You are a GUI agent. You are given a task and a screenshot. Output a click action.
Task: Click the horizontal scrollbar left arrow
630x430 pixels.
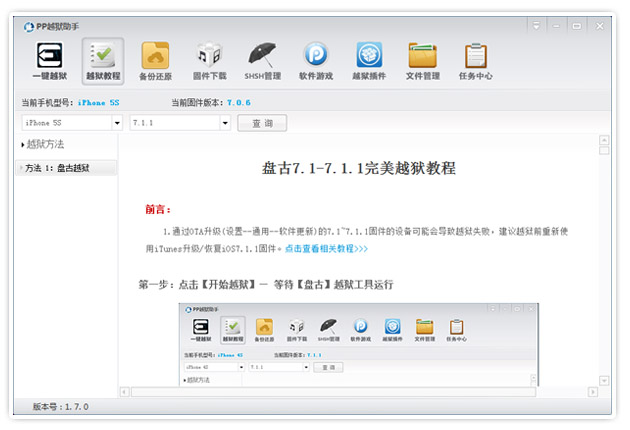coord(125,392)
